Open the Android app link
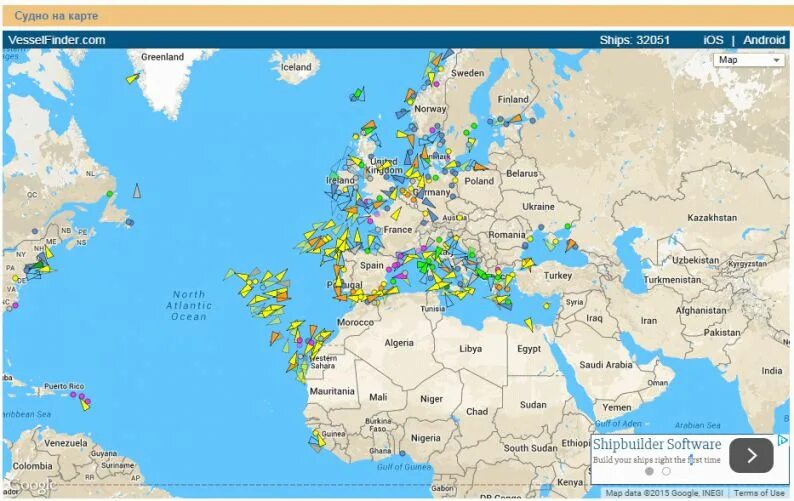Screen dimensions: 794x501 pyautogui.click(x=764, y=40)
